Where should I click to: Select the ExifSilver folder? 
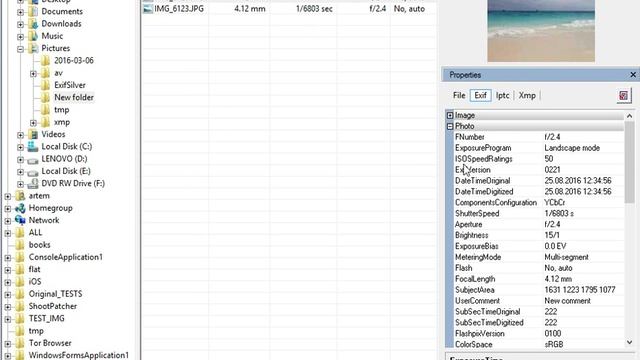click(70, 85)
